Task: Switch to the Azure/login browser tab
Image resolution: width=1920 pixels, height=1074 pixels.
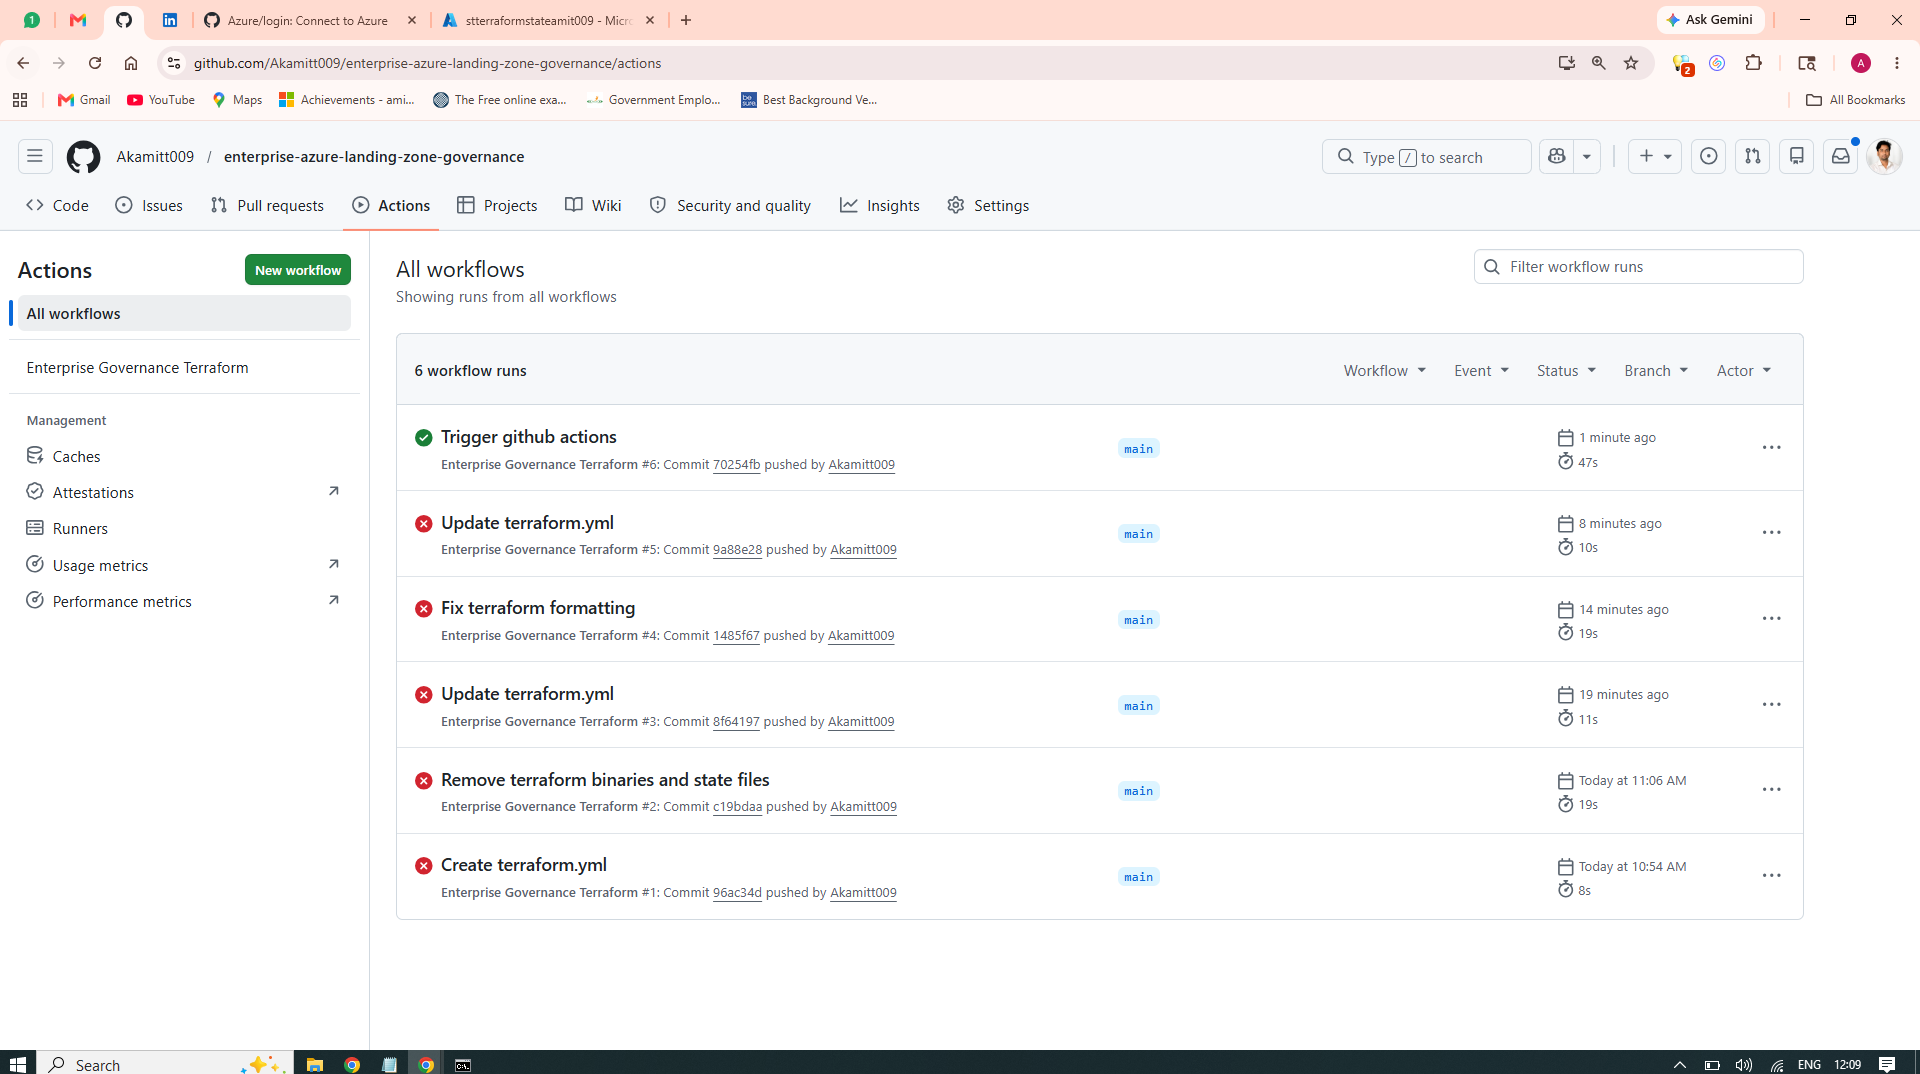Action: coord(308,20)
